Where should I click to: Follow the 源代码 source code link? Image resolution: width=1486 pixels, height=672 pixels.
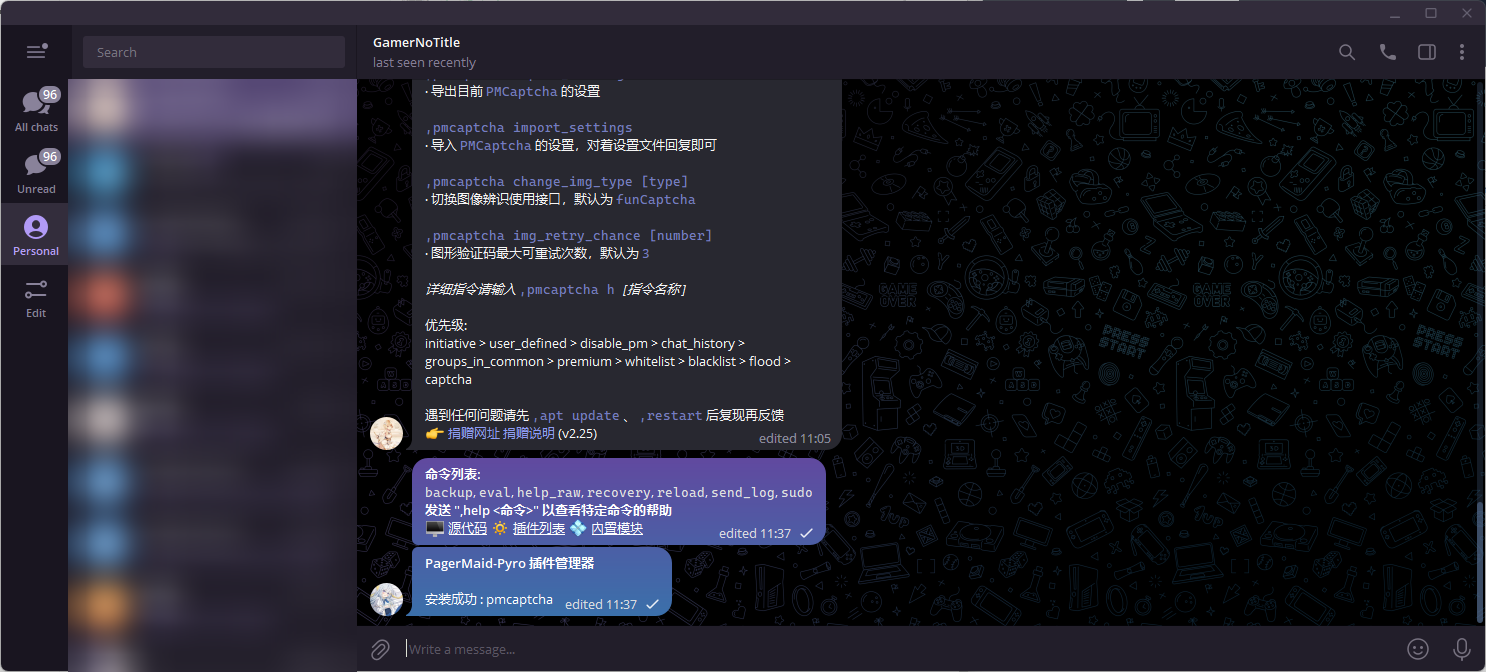(467, 529)
